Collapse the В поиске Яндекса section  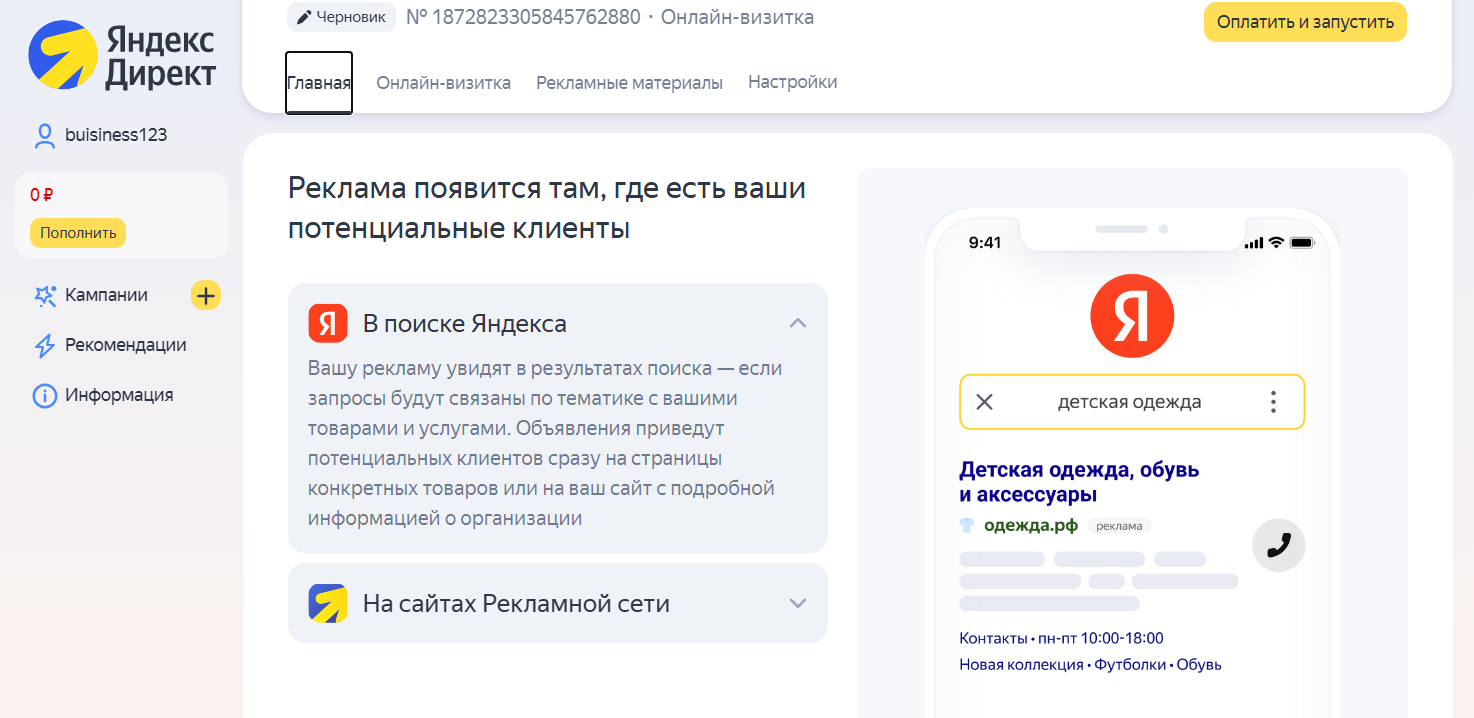[797, 323]
